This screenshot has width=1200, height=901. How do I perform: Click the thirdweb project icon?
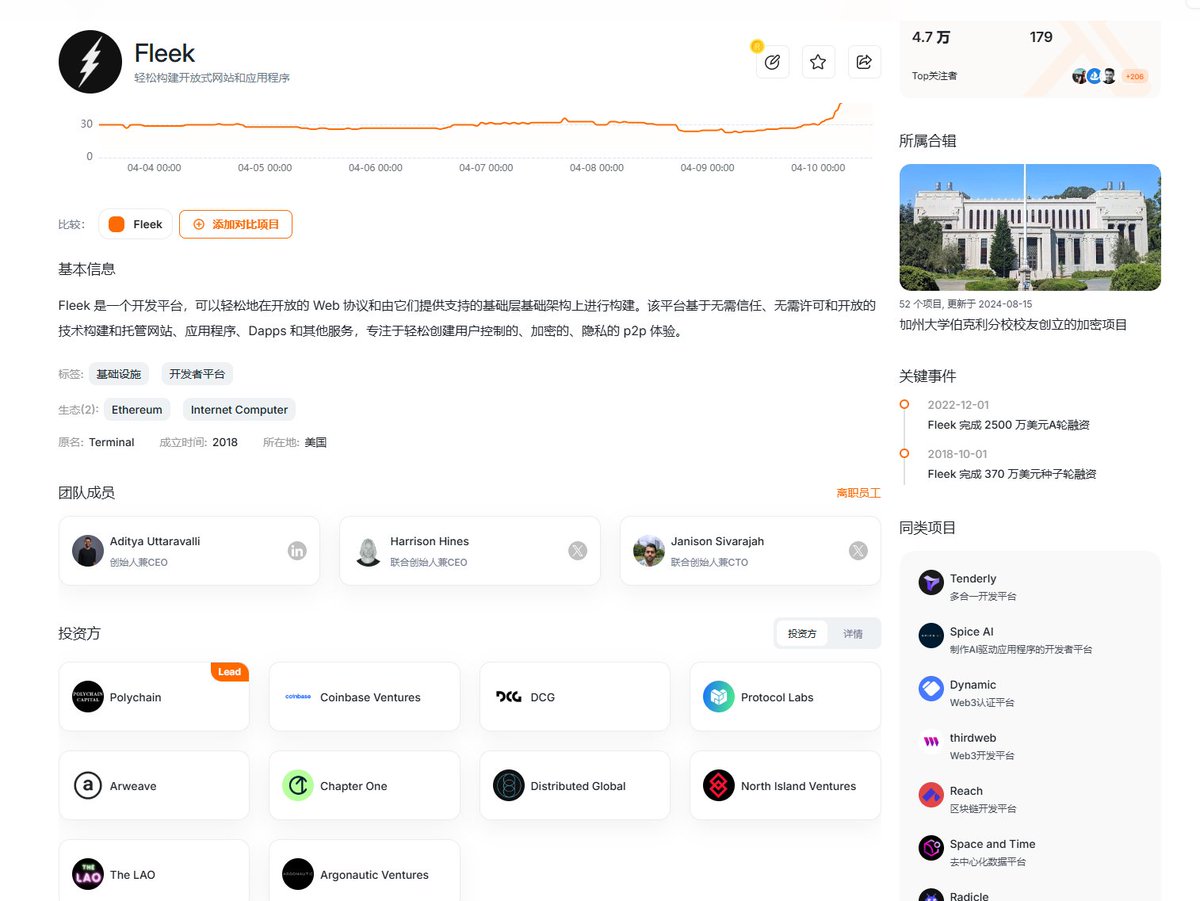931,742
